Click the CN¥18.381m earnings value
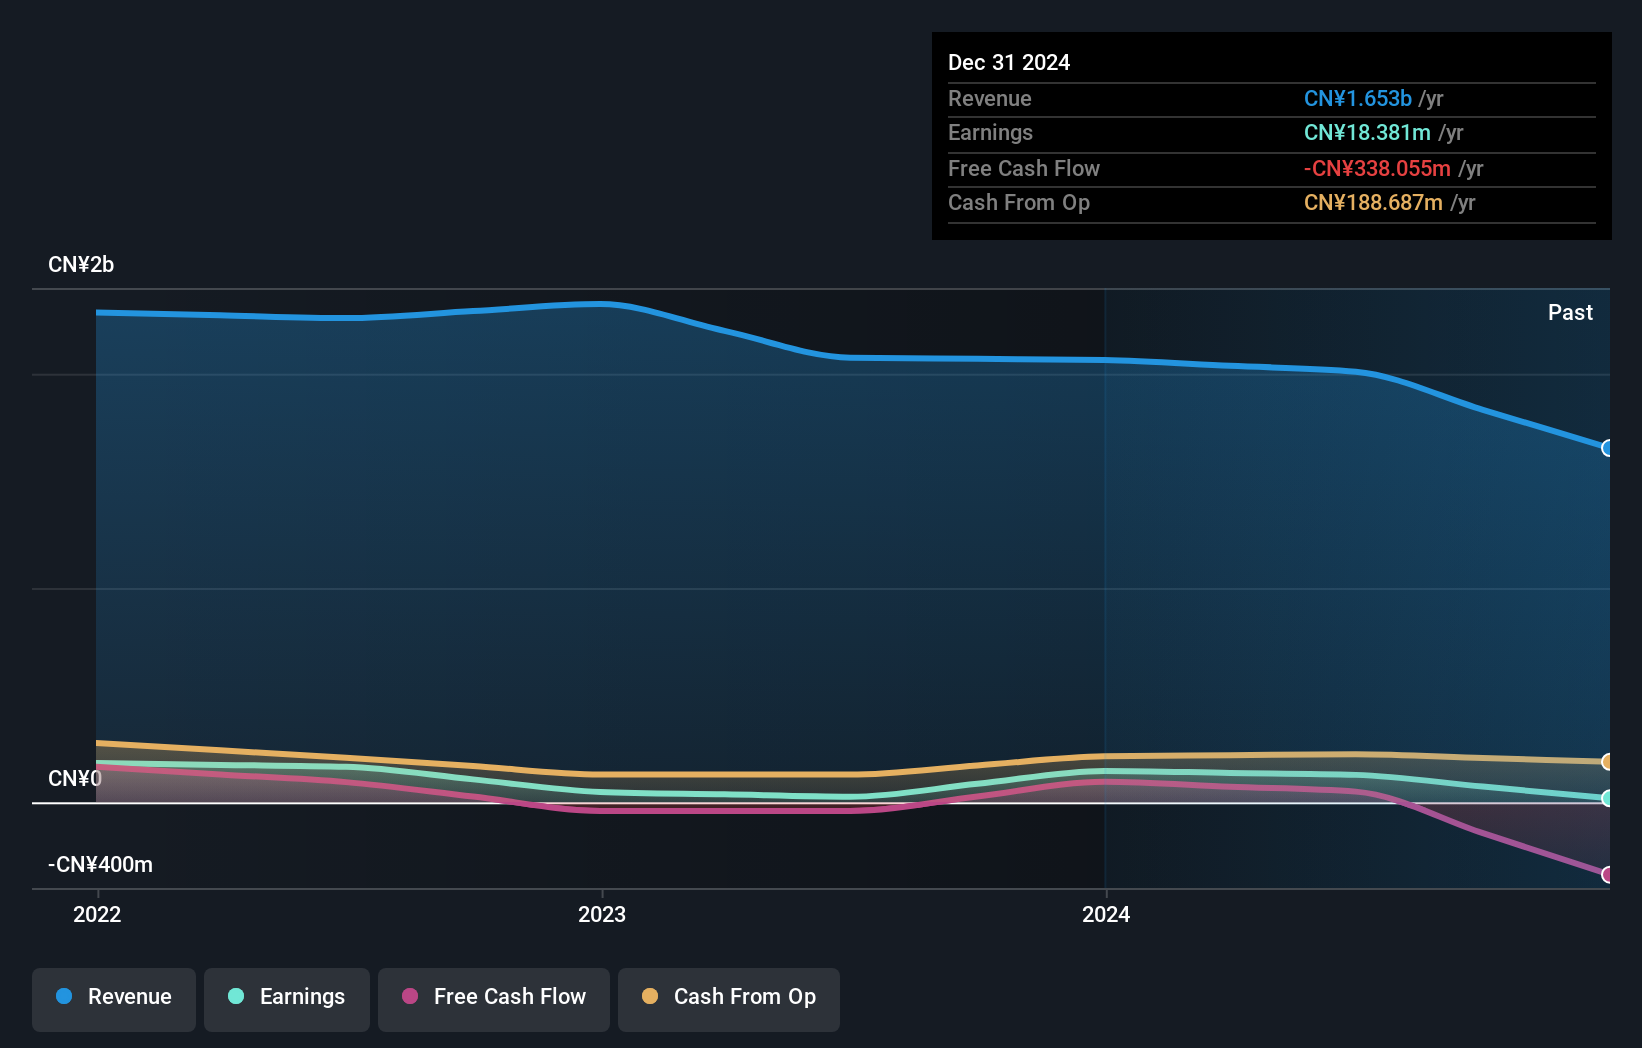 click(x=1367, y=132)
